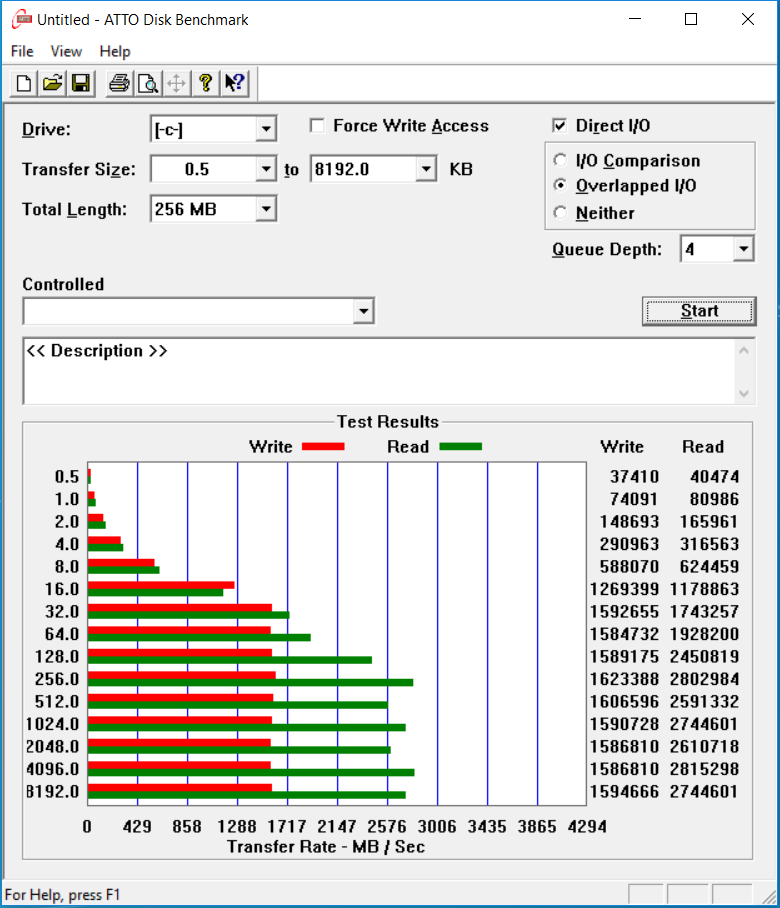This screenshot has height=908, width=780.
Task: Maximize the ATTO Disk Benchmark window
Action: pyautogui.click(x=690, y=19)
